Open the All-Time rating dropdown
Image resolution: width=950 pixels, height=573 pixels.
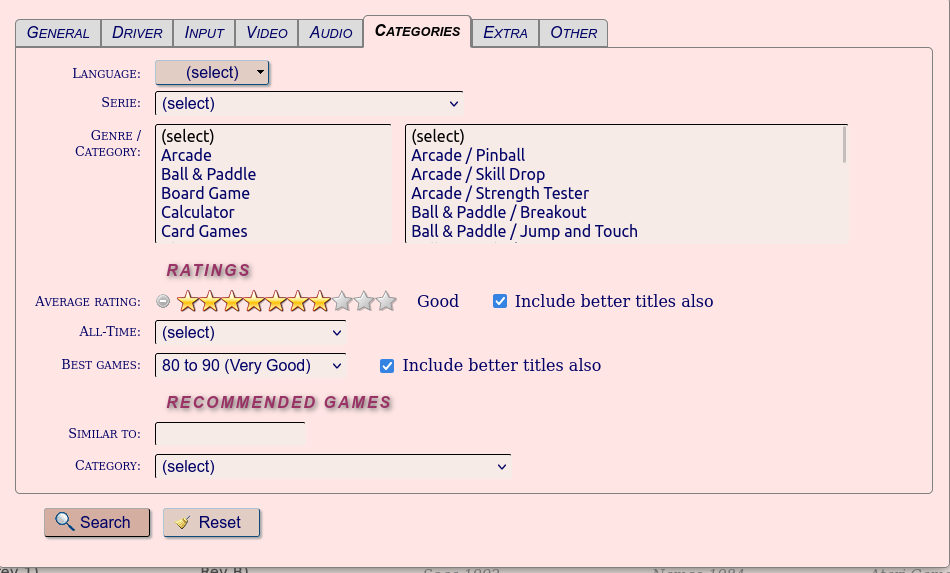point(250,333)
